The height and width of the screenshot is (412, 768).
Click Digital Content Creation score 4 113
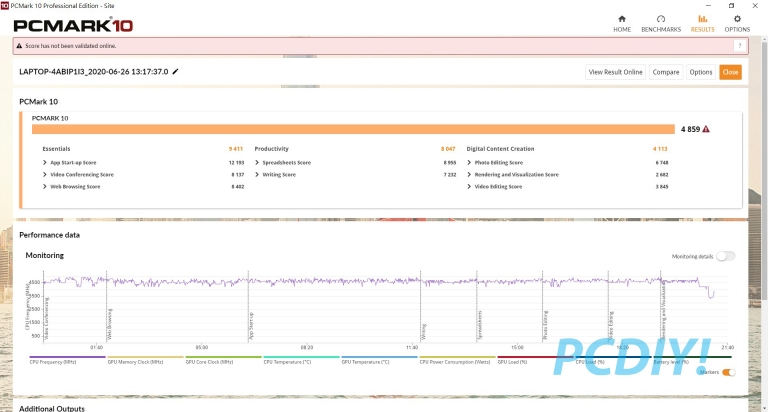click(x=660, y=149)
